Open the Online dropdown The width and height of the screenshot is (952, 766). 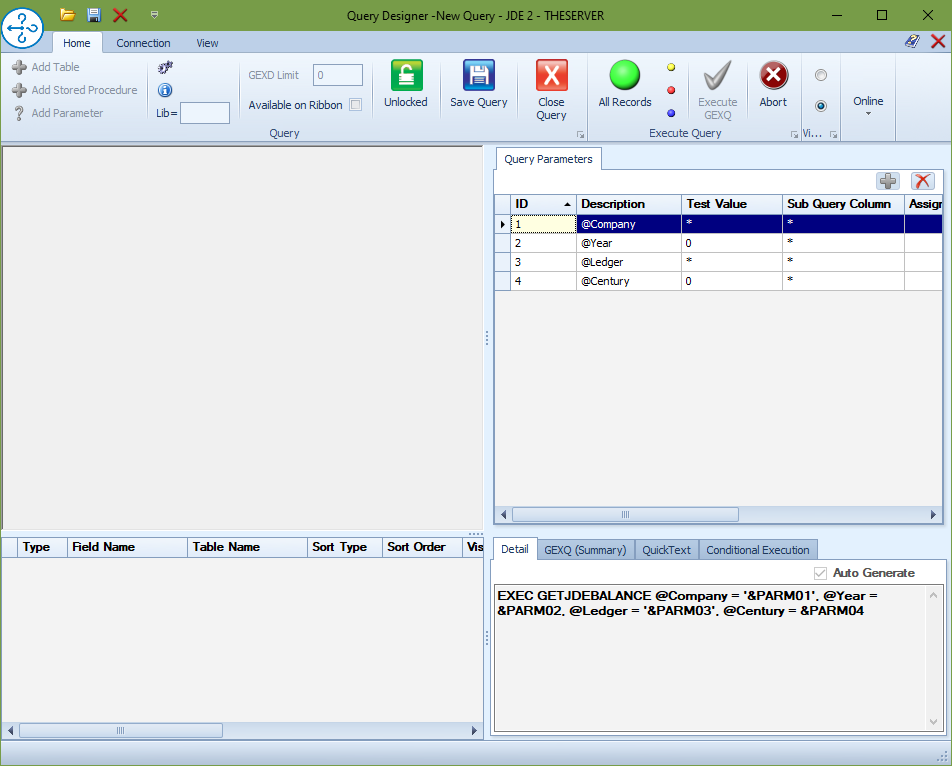(868, 112)
